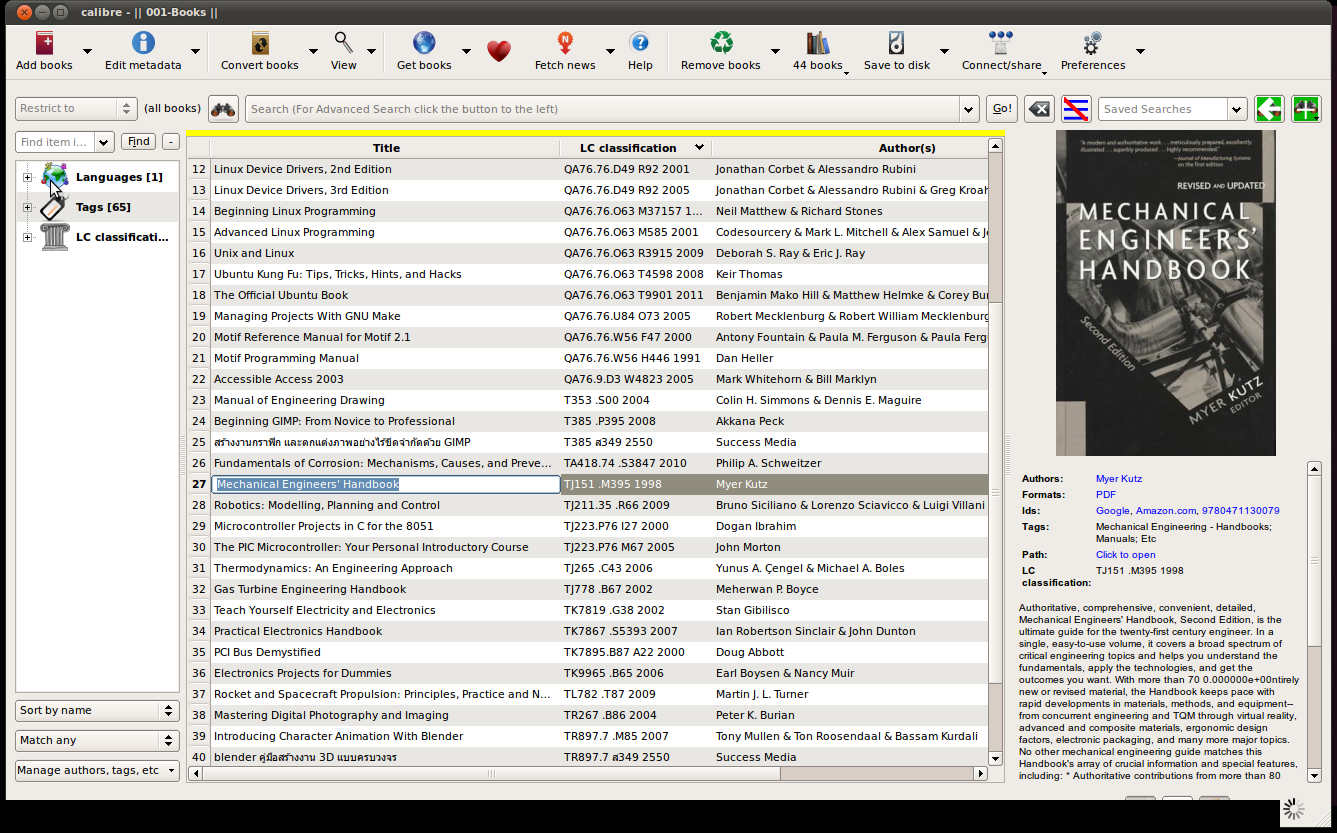Click the LC classification column icon

tap(55, 237)
